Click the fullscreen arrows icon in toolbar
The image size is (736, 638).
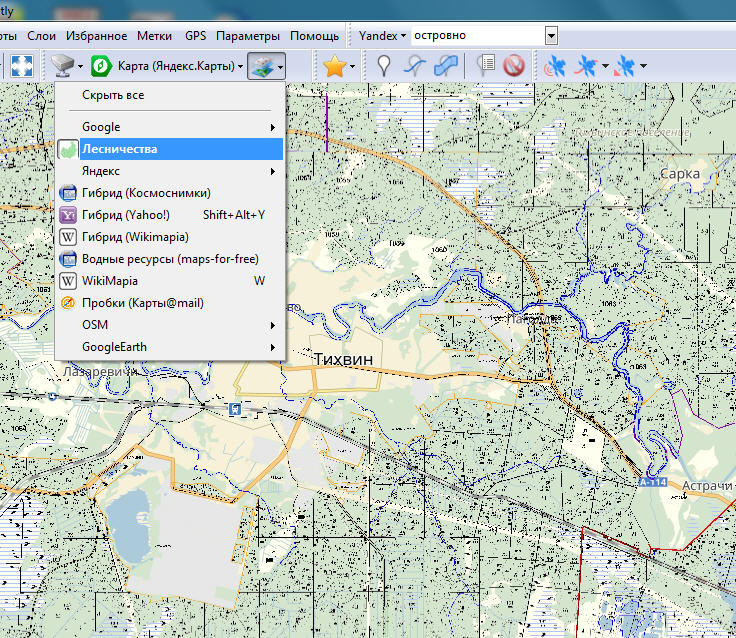(x=22, y=66)
